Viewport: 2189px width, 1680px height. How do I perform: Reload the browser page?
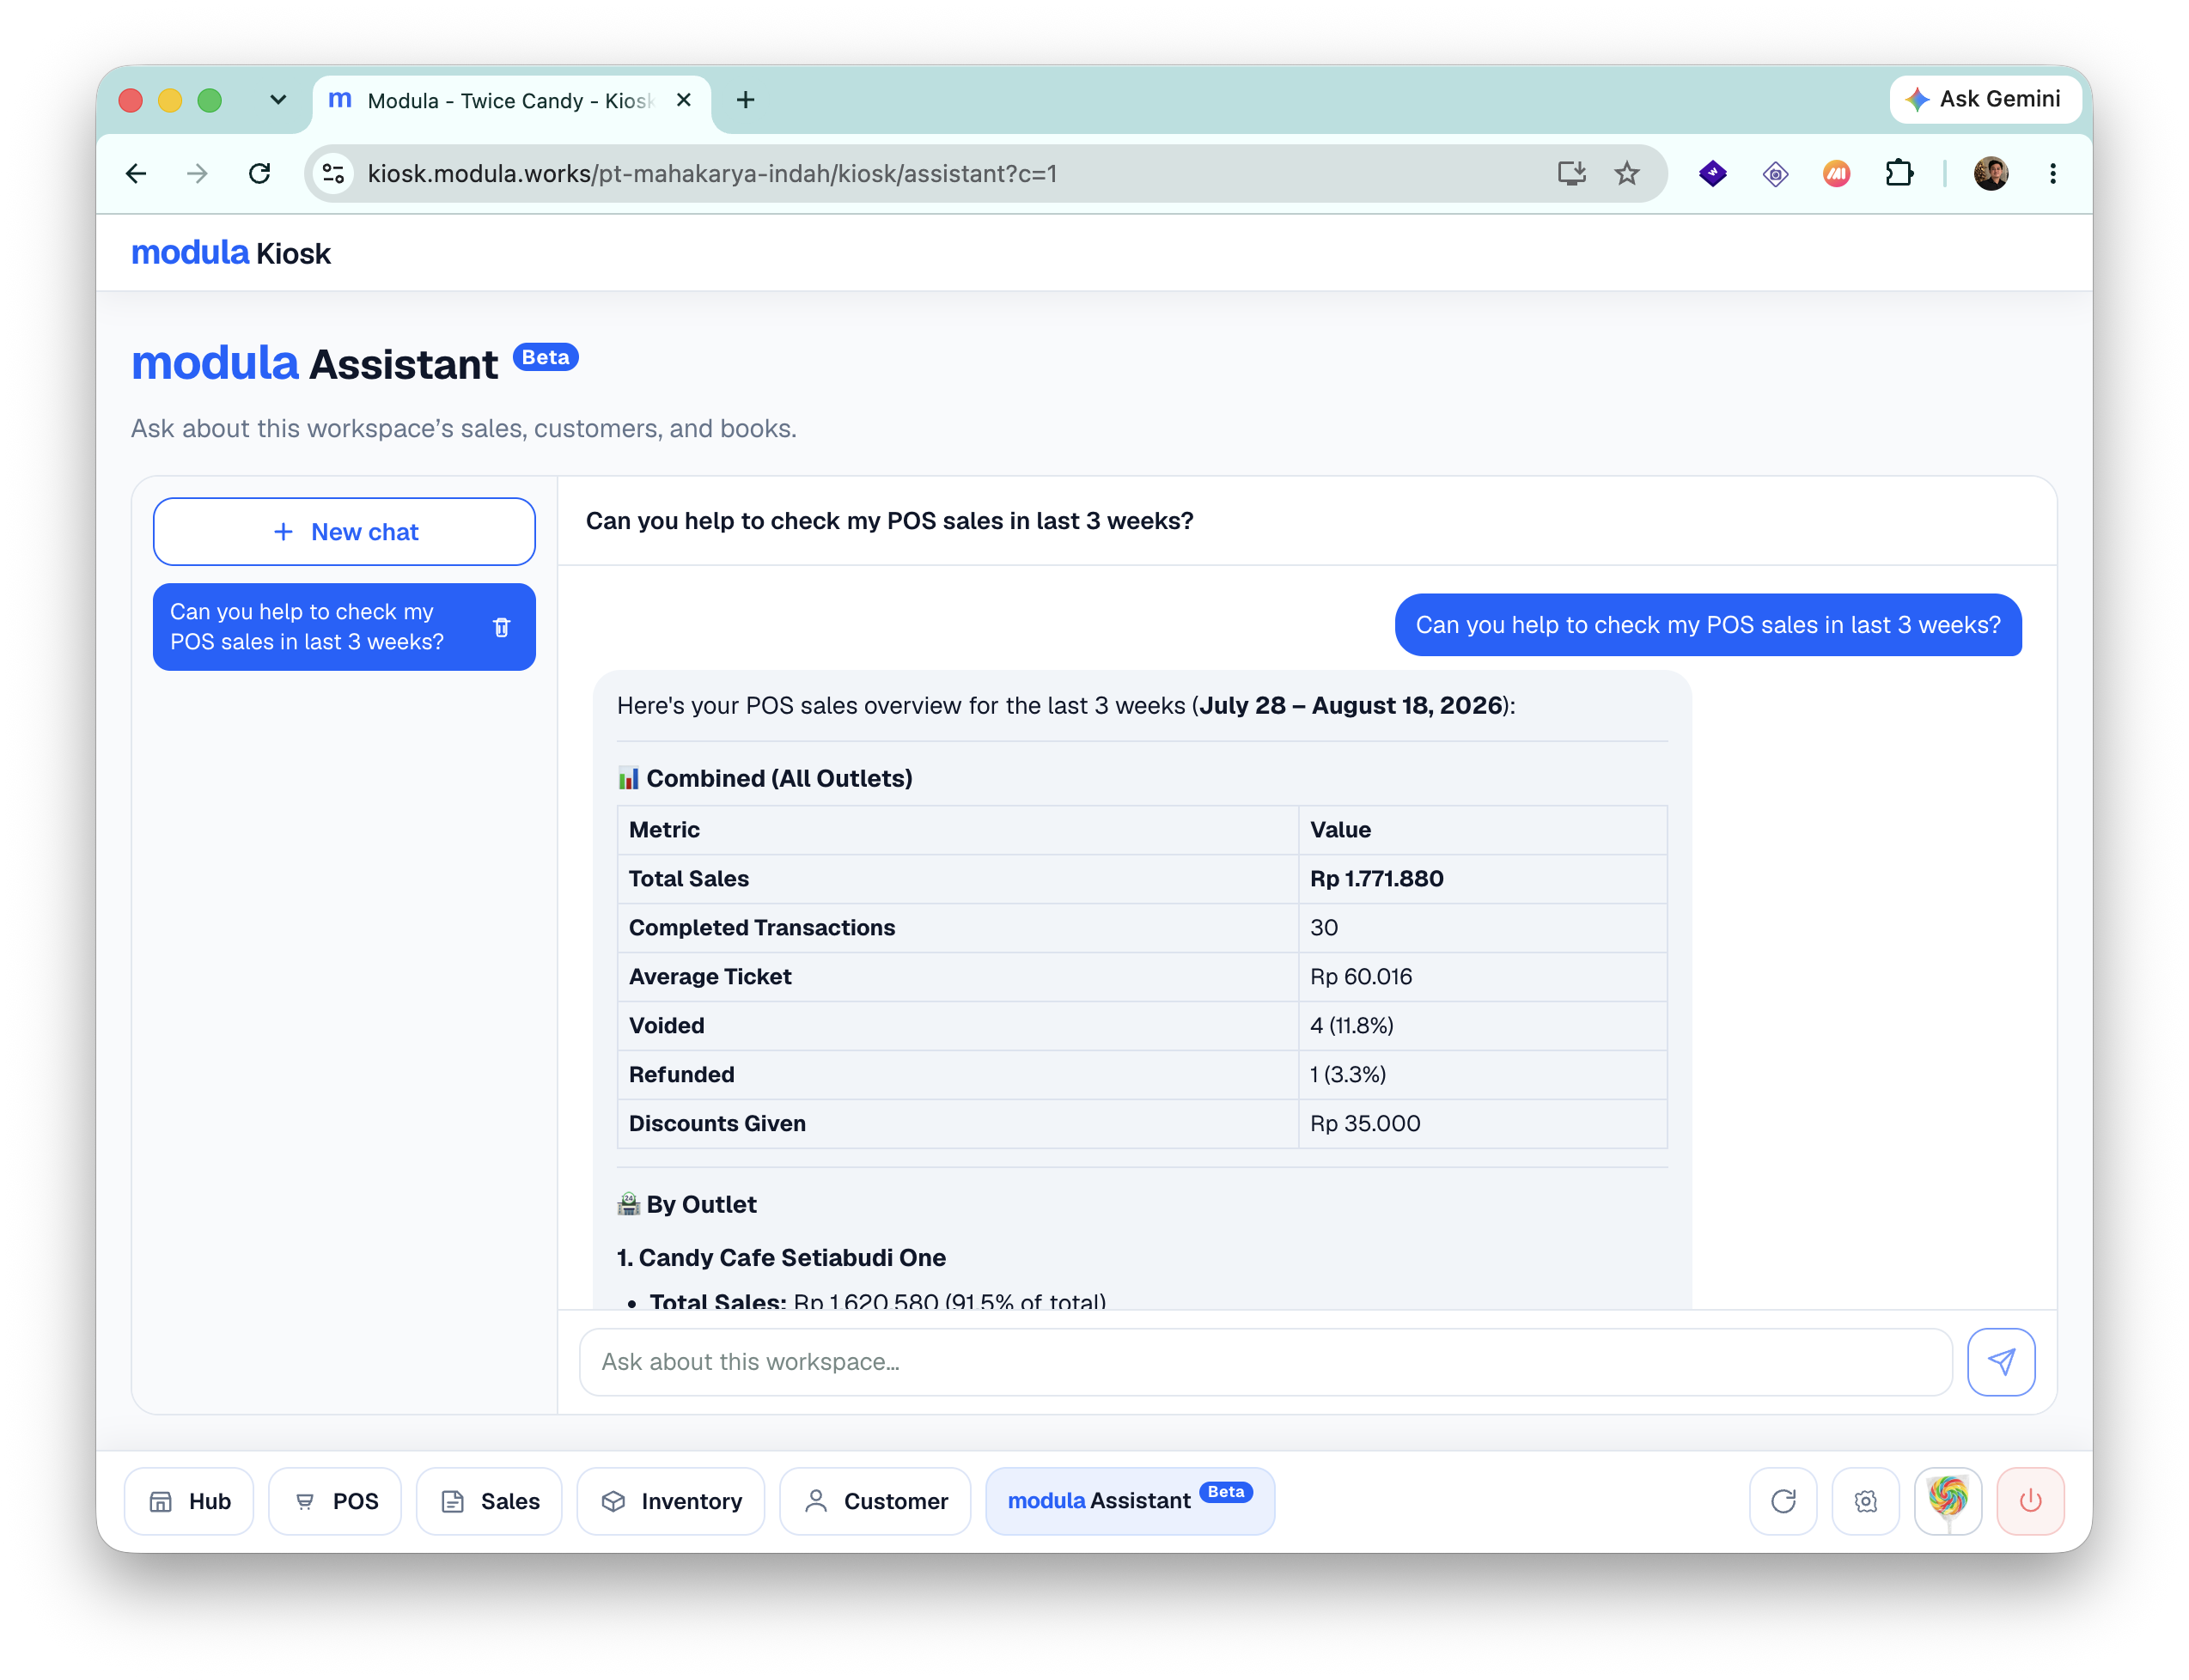click(x=260, y=174)
